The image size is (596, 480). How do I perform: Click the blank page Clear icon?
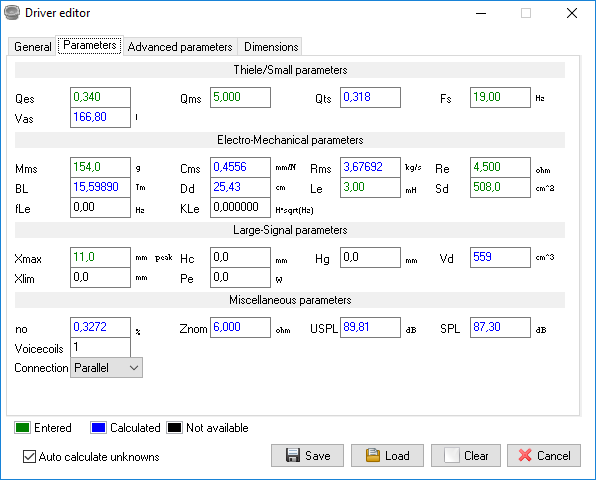(x=452, y=455)
